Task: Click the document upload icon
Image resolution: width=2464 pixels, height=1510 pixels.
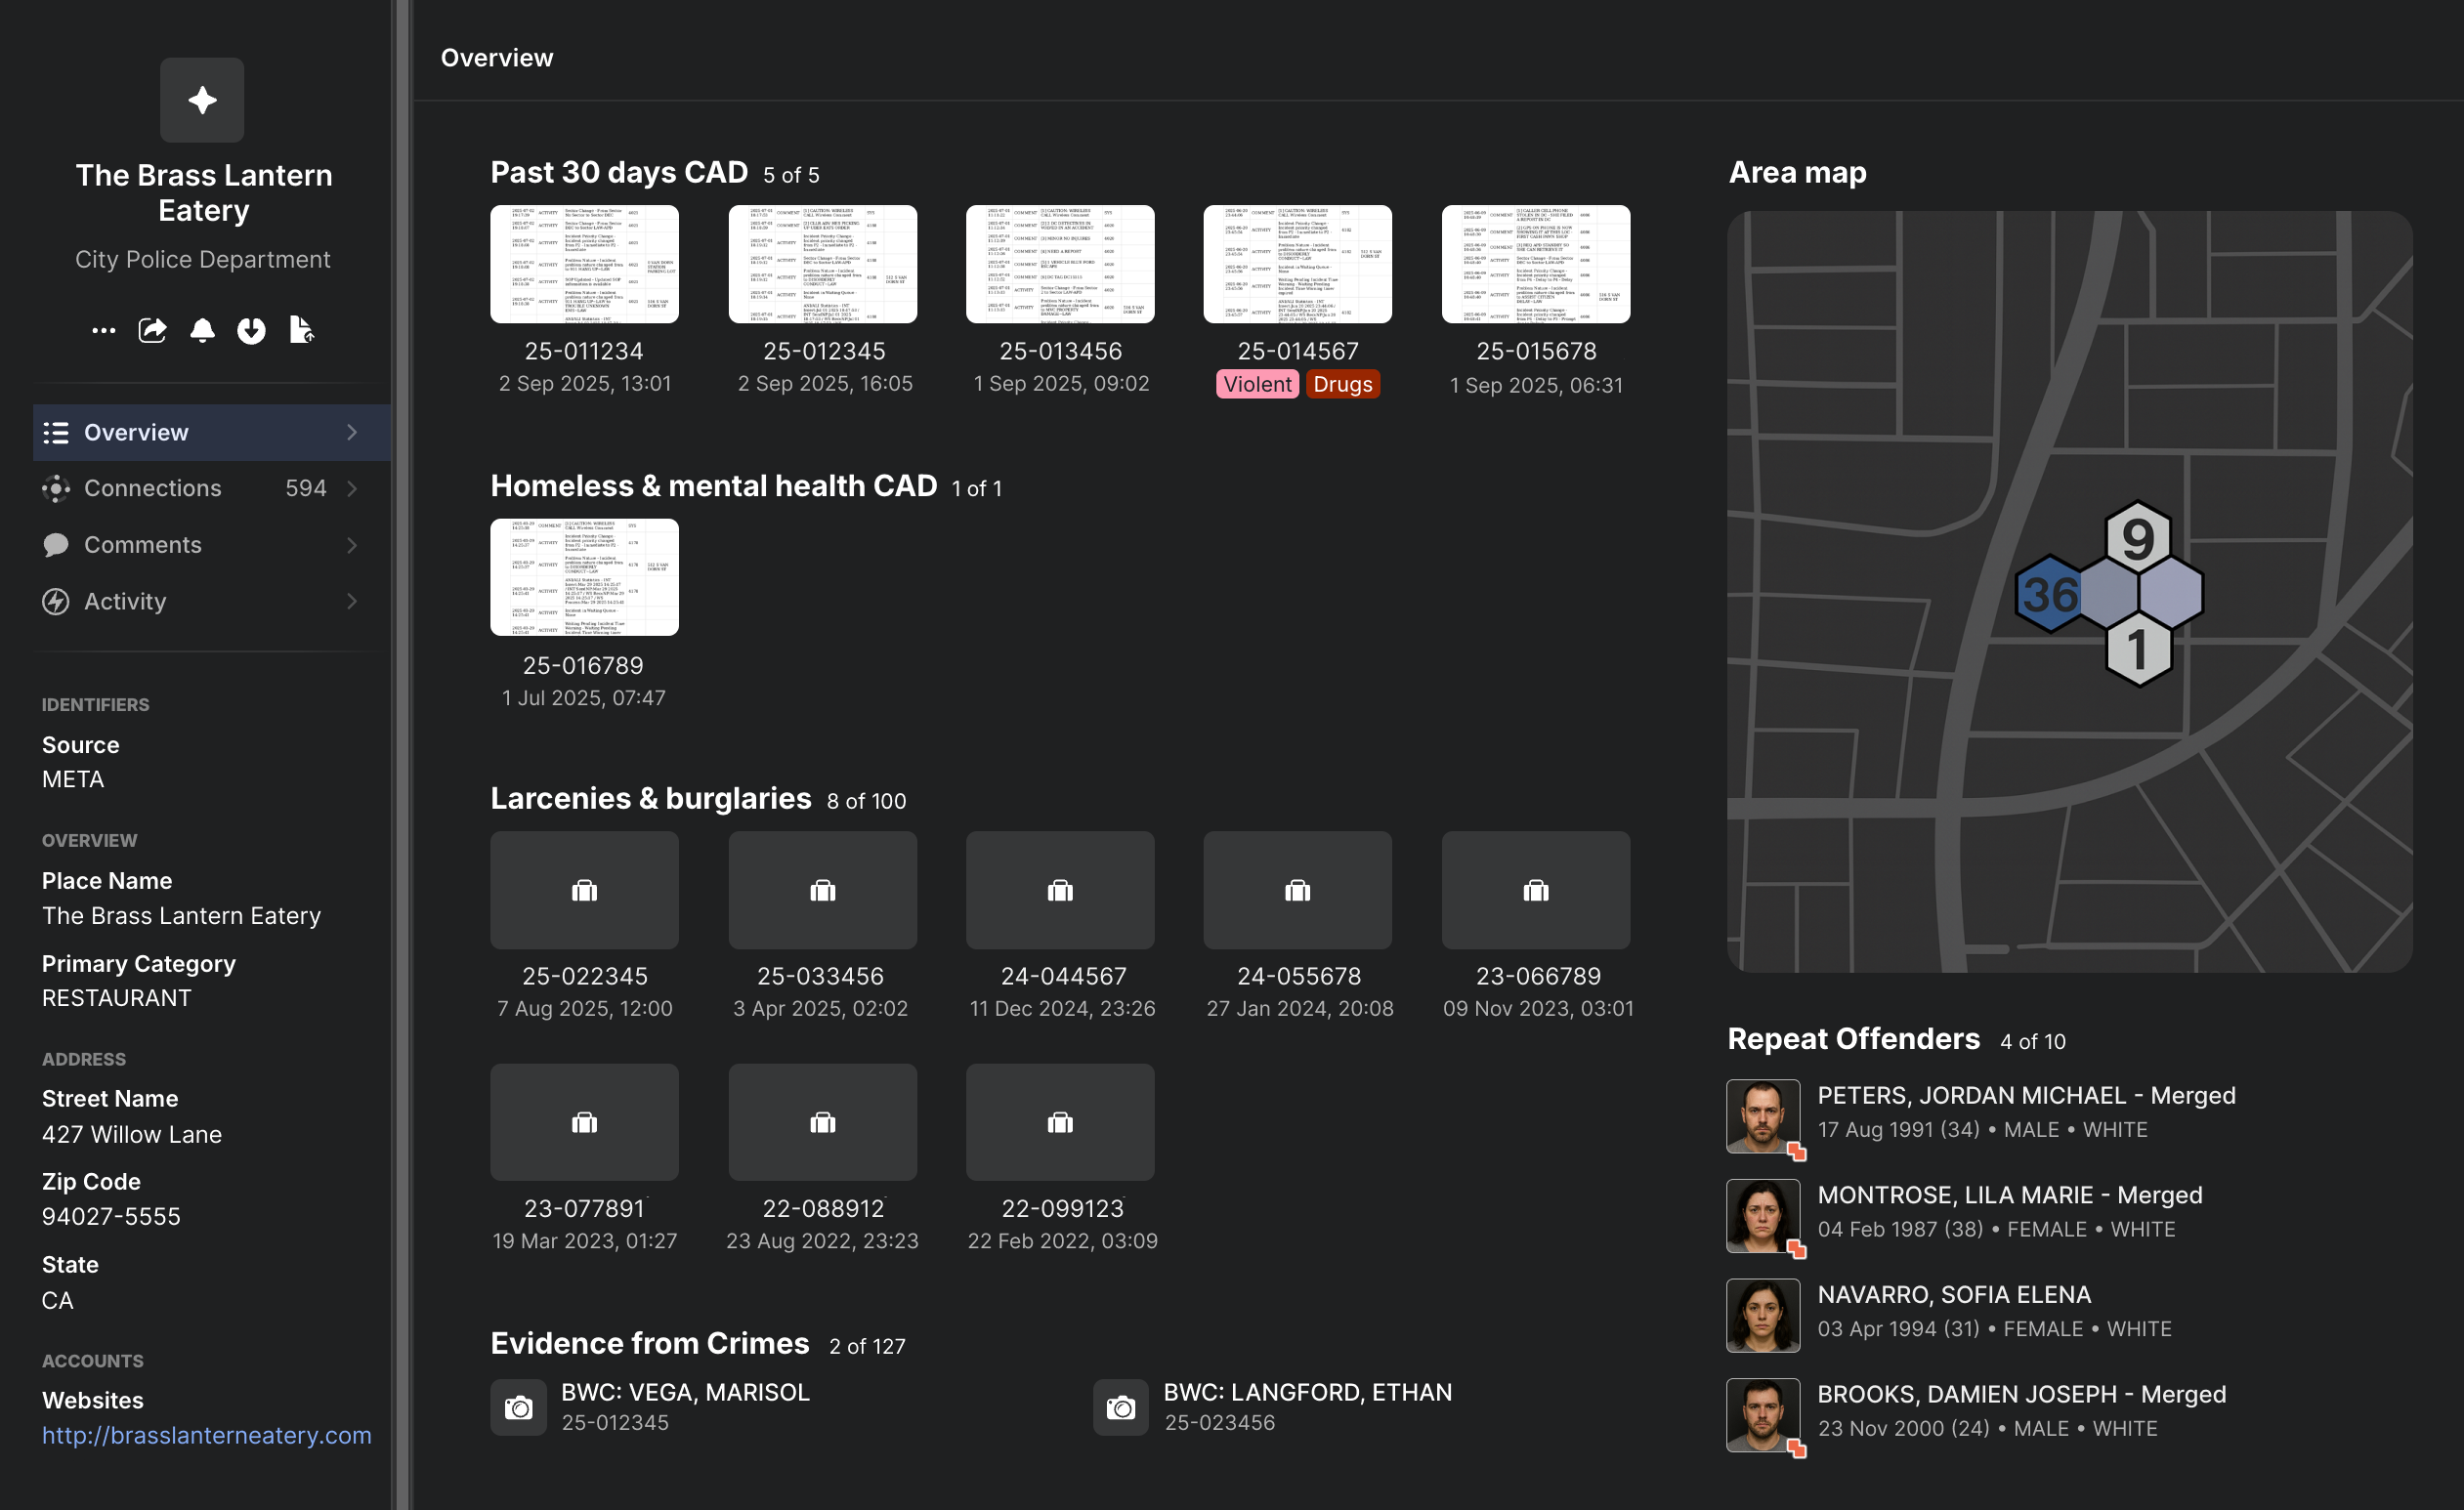Action: pyautogui.click(x=301, y=329)
